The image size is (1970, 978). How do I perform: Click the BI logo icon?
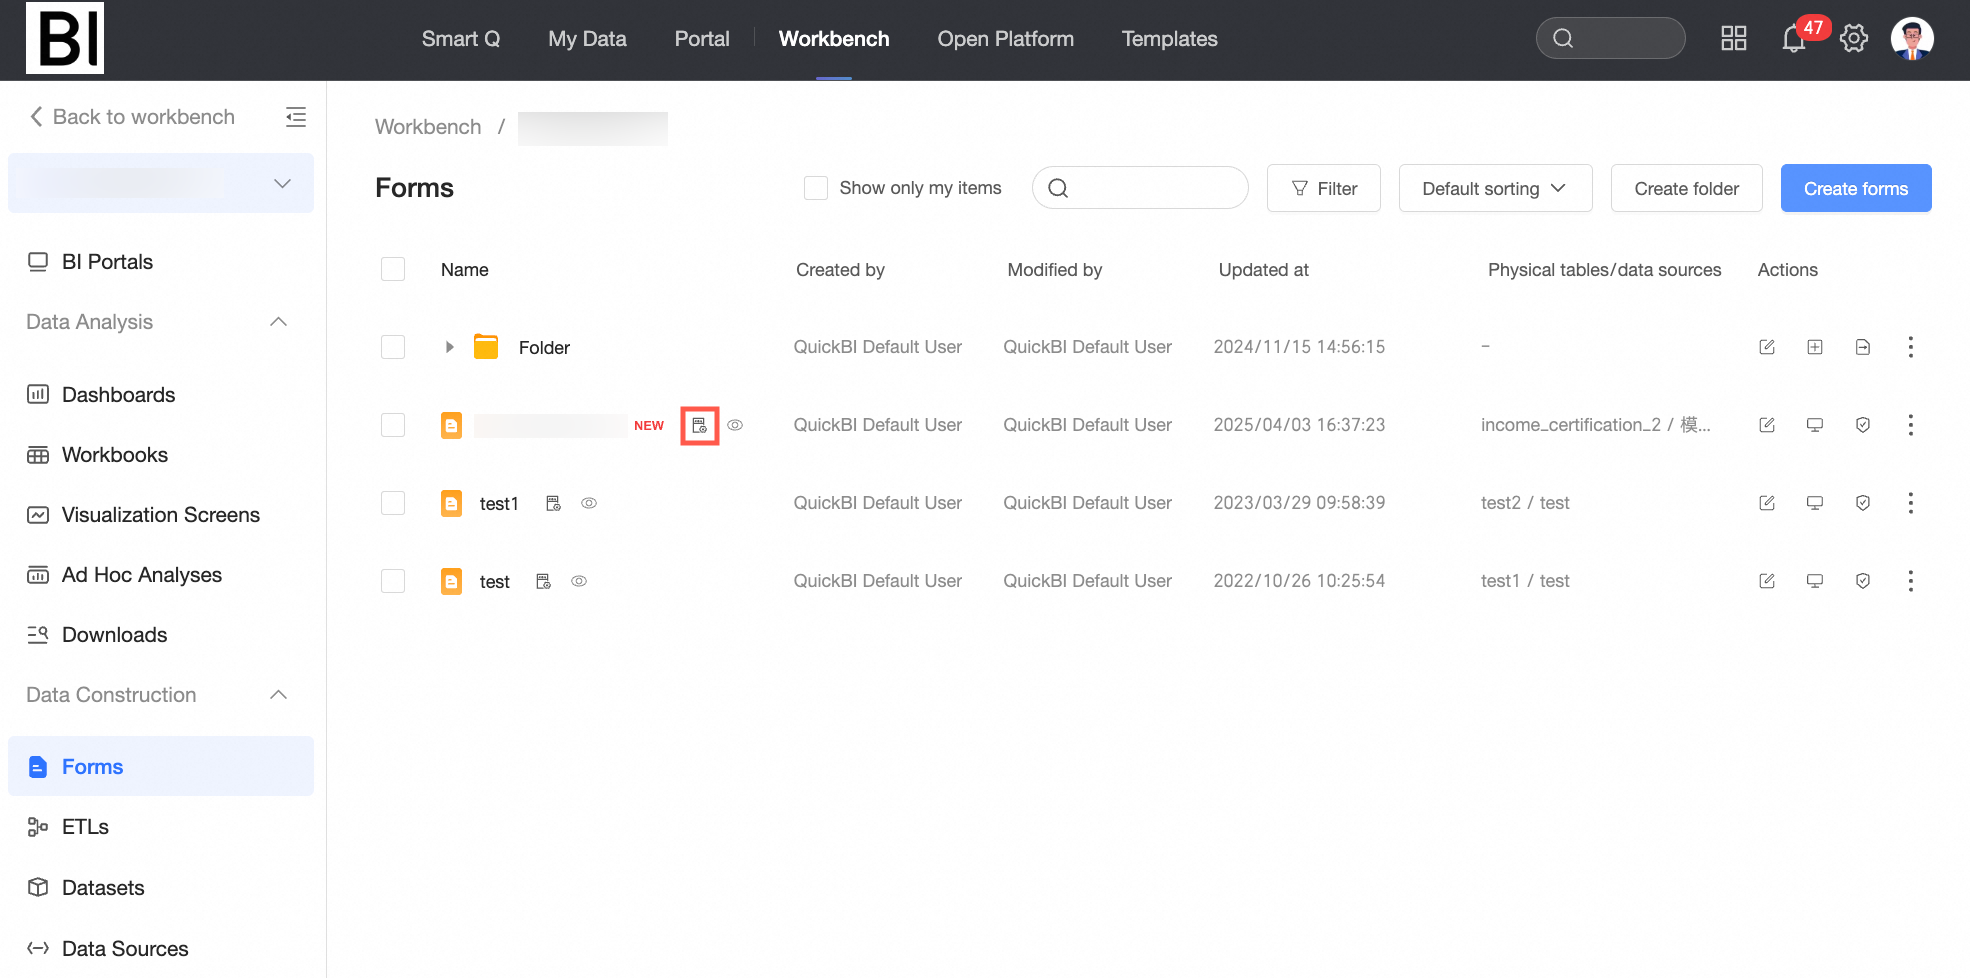tap(65, 38)
